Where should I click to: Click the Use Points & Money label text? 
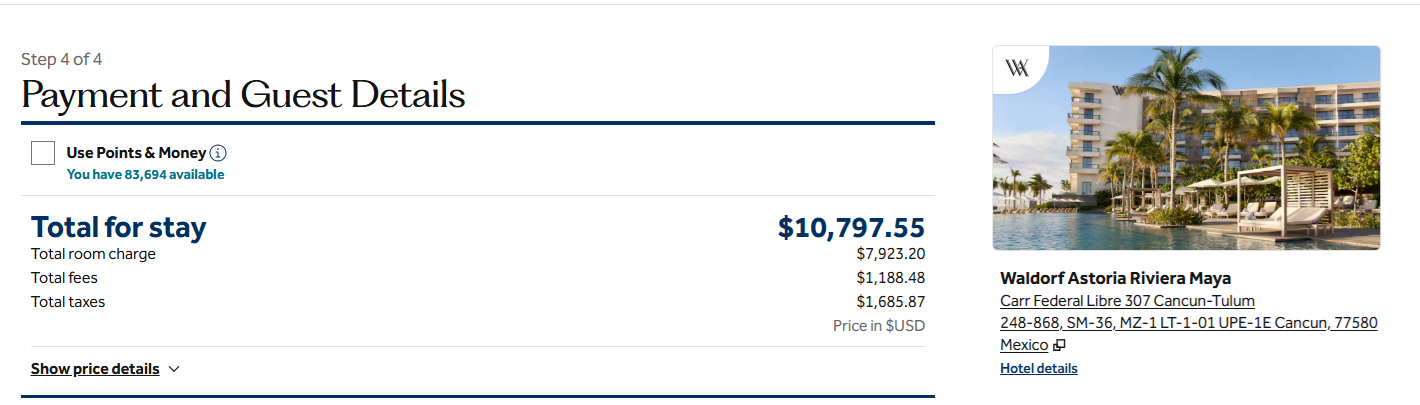[136, 153]
